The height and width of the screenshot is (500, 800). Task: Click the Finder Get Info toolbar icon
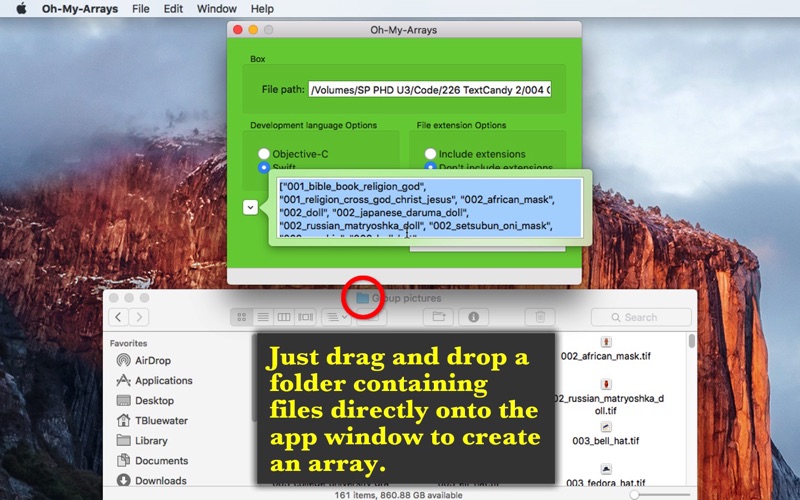point(473,317)
